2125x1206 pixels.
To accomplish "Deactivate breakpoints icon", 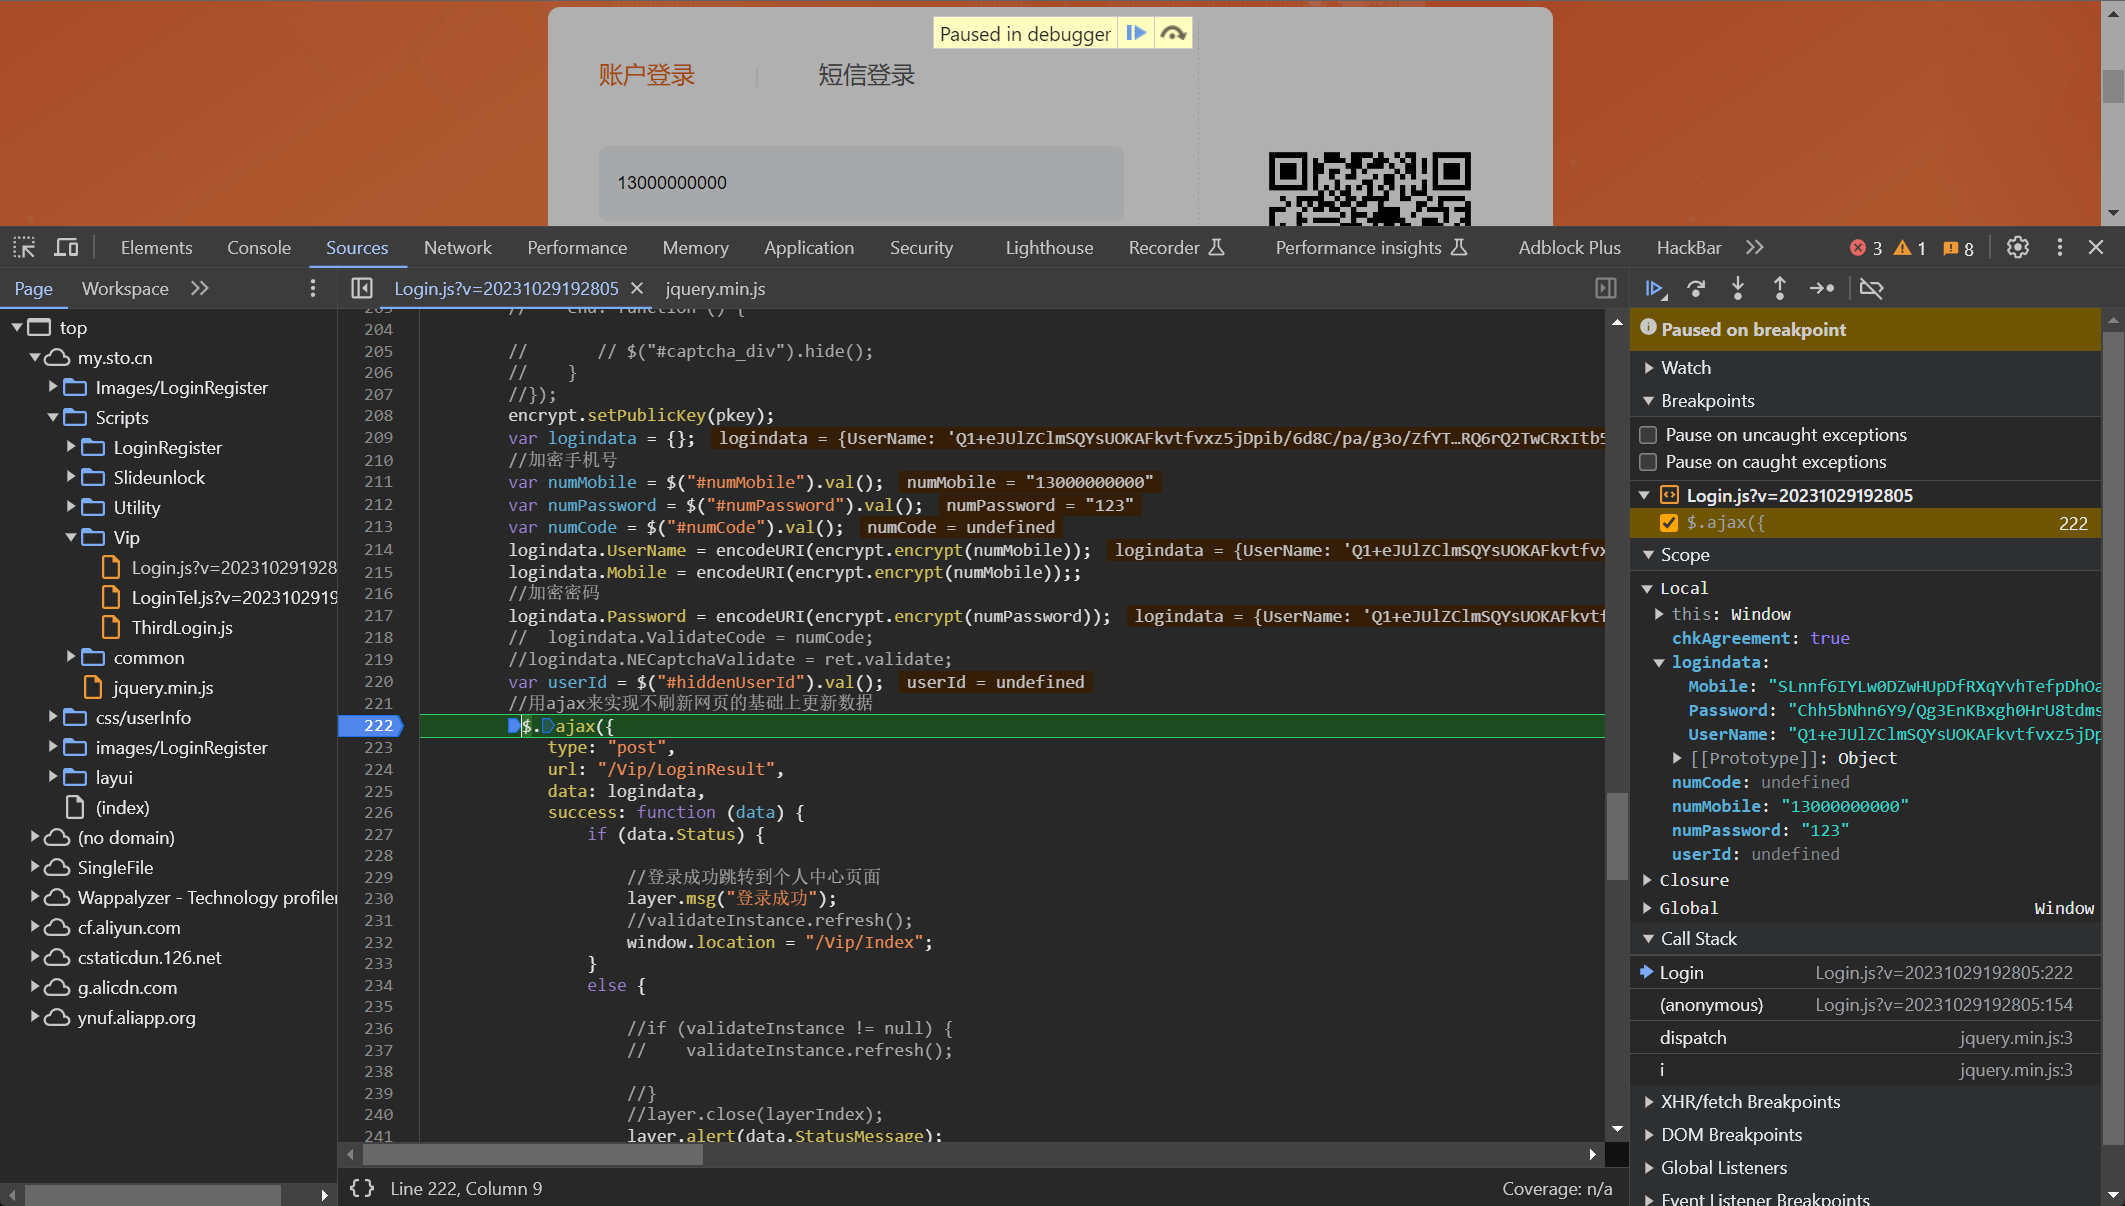I will (x=1871, y=288).
